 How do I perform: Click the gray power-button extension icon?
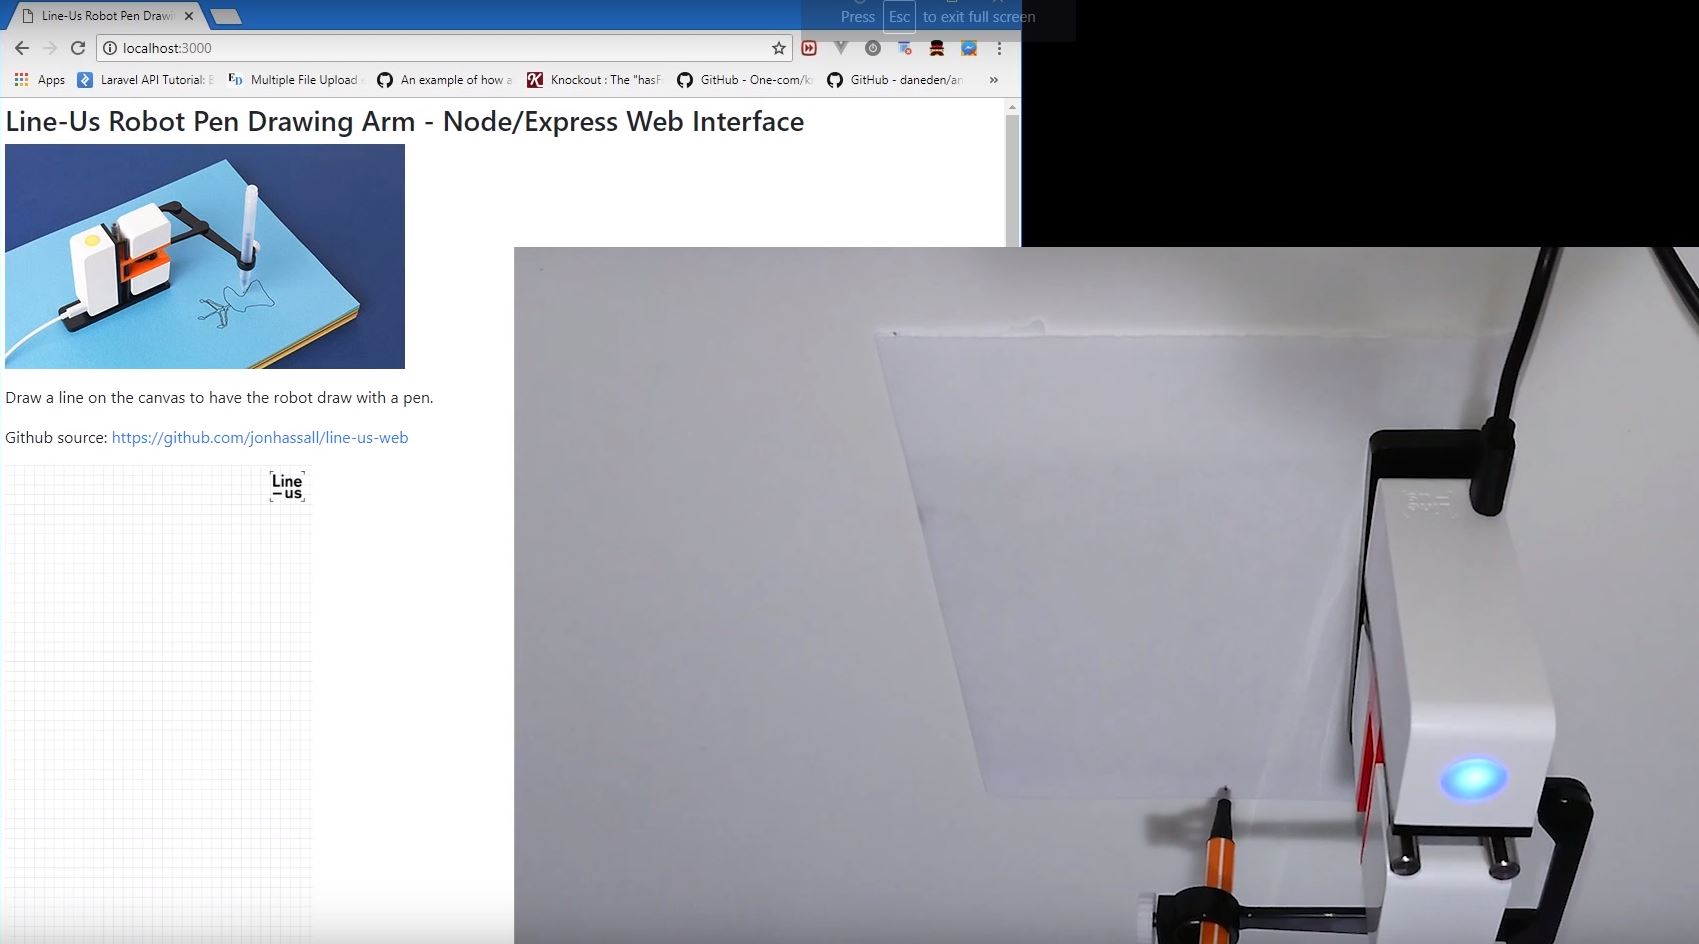pyautogui.click(x=871, y=48)
